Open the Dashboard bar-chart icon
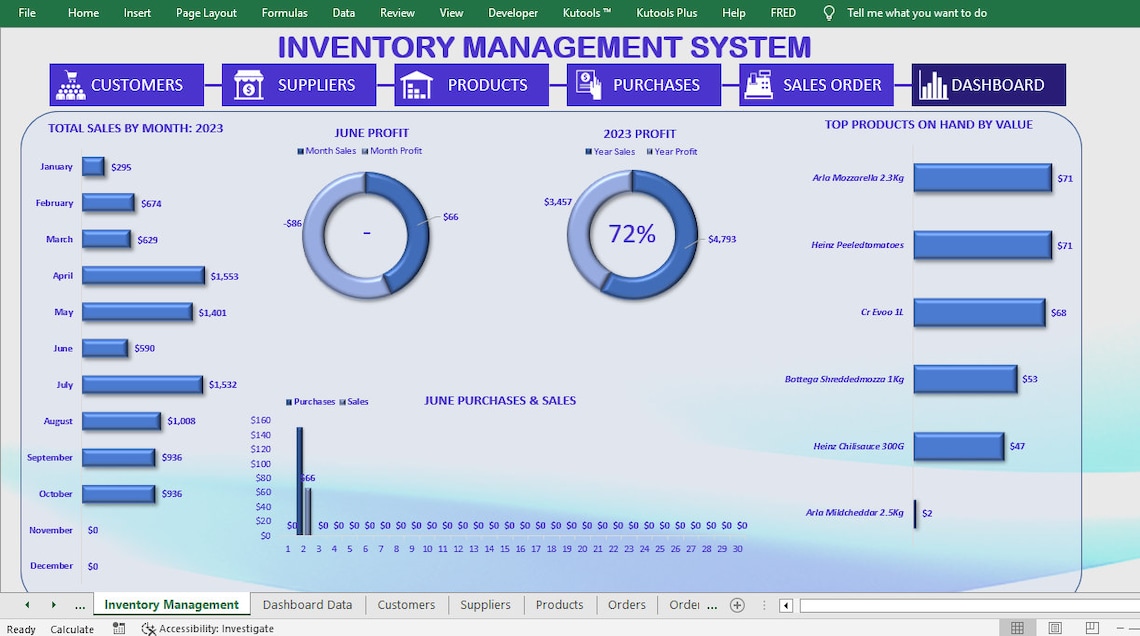 (934, 85)
